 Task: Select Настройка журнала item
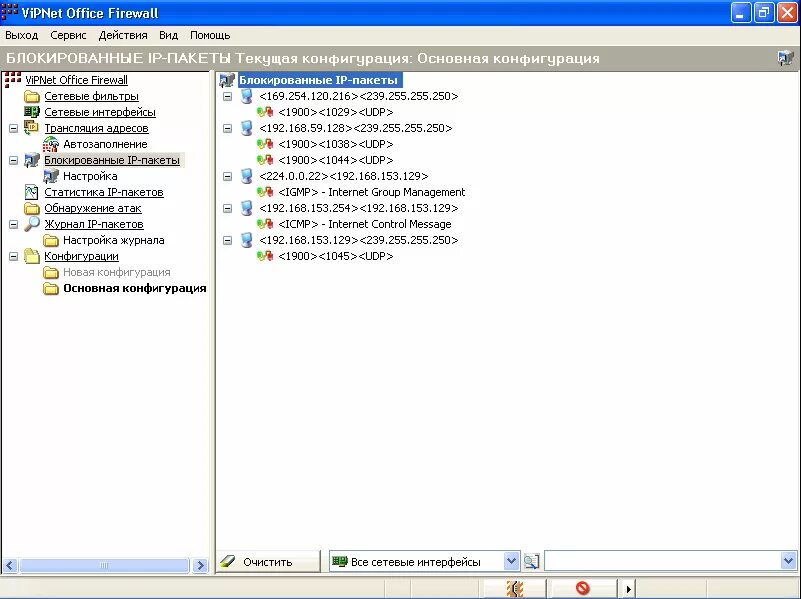tap(113, 240)
